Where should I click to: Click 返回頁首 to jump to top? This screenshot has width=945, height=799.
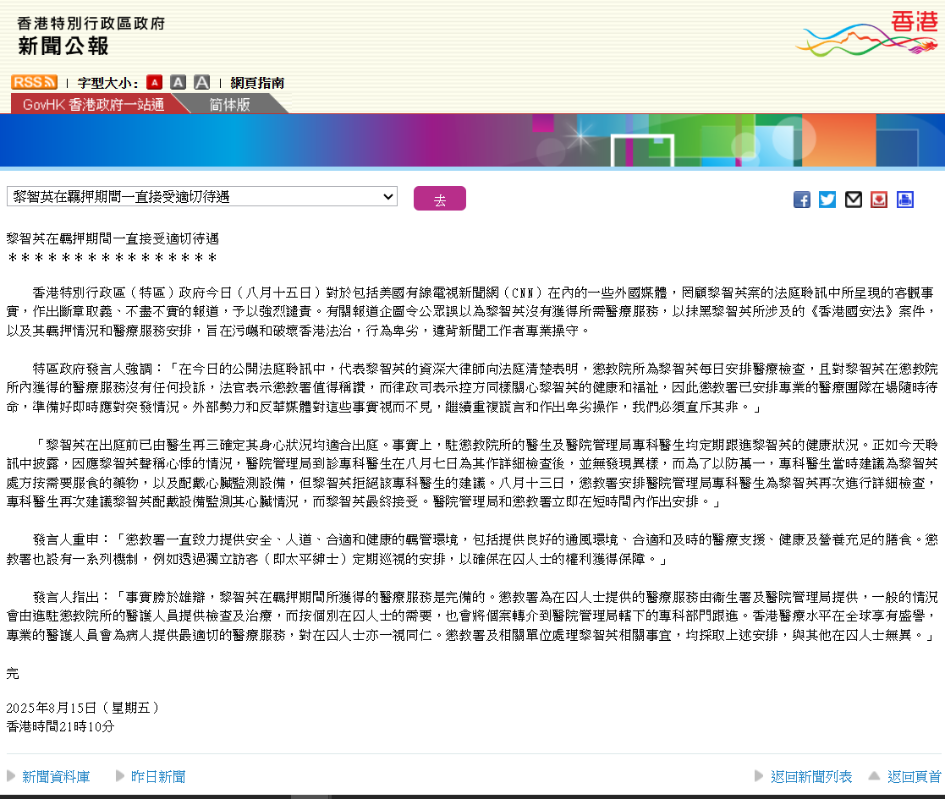pyautogui.click(x=913, y=776)
